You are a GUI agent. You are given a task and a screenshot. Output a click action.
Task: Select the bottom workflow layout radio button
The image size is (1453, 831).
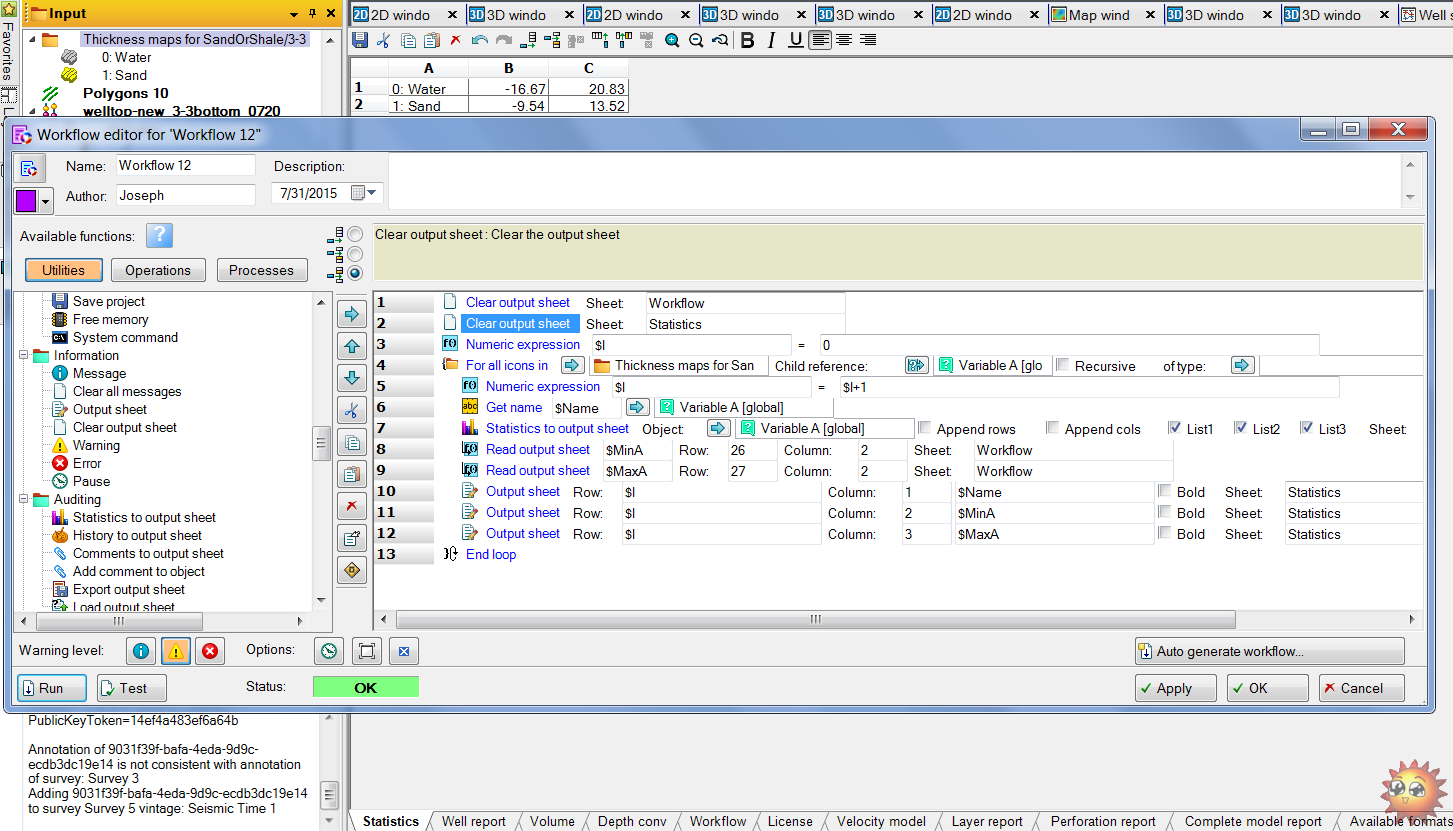(355, 273)
